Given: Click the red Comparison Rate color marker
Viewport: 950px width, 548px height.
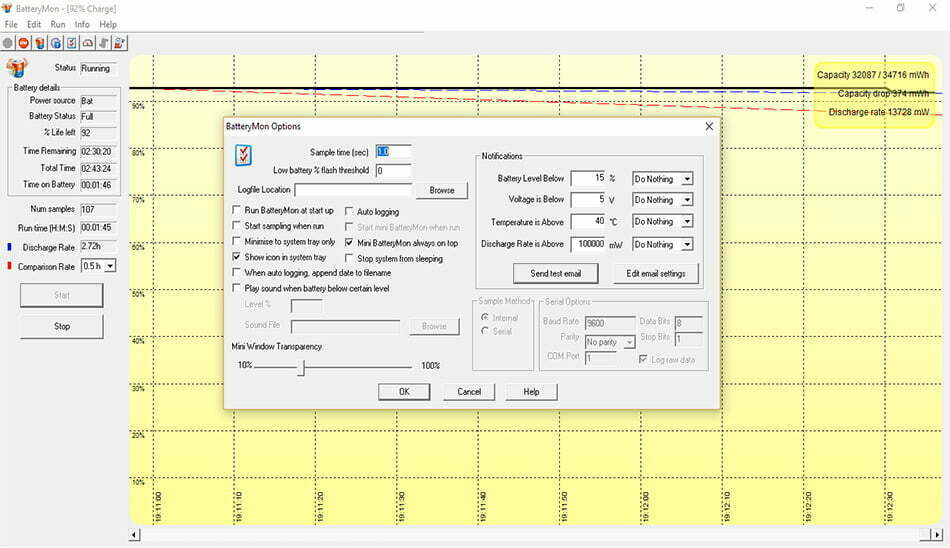Looking at the screenshot, I should click(x=9, y=266).
